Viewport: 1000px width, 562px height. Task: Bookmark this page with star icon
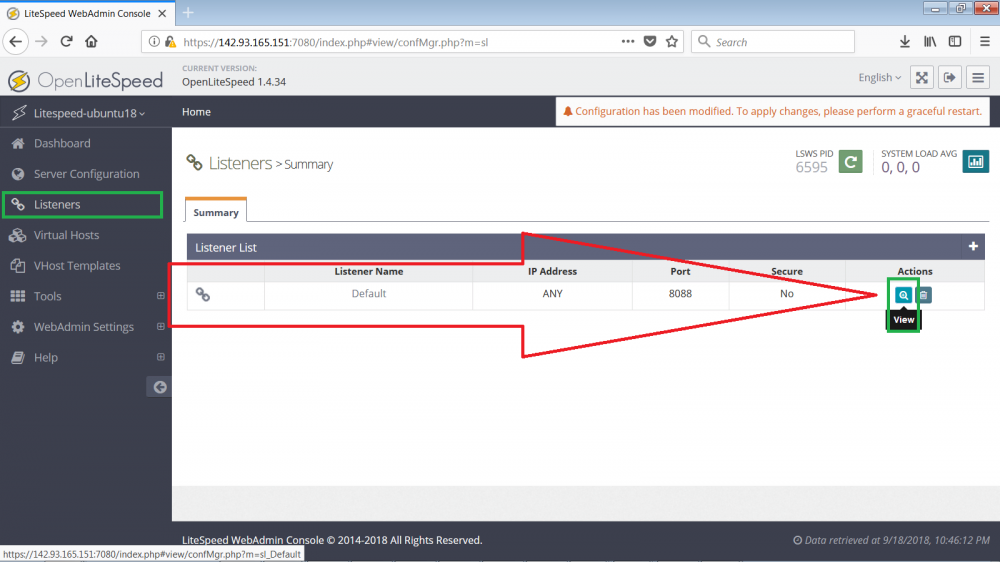click(x=672, y=41)
